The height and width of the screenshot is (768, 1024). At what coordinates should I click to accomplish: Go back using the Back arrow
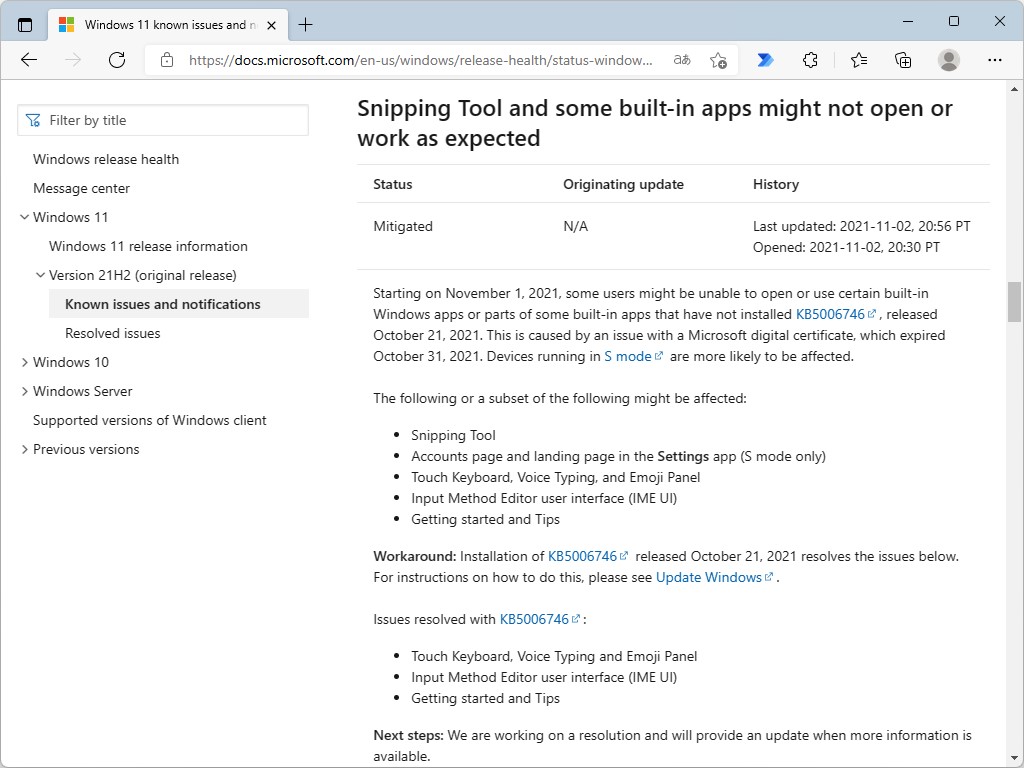[x=29, y=60]
